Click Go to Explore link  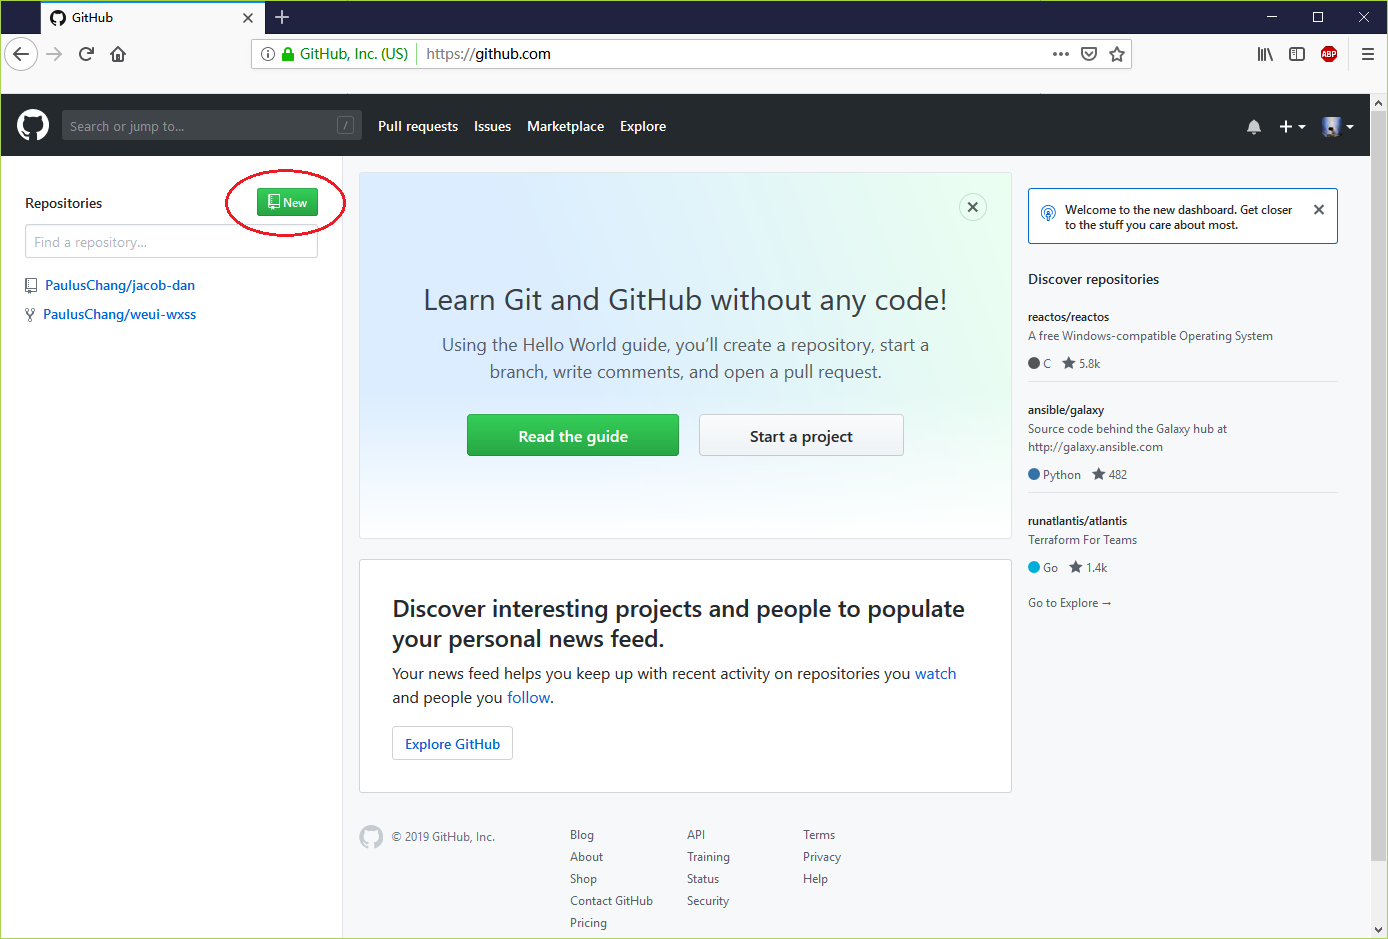1069,603
